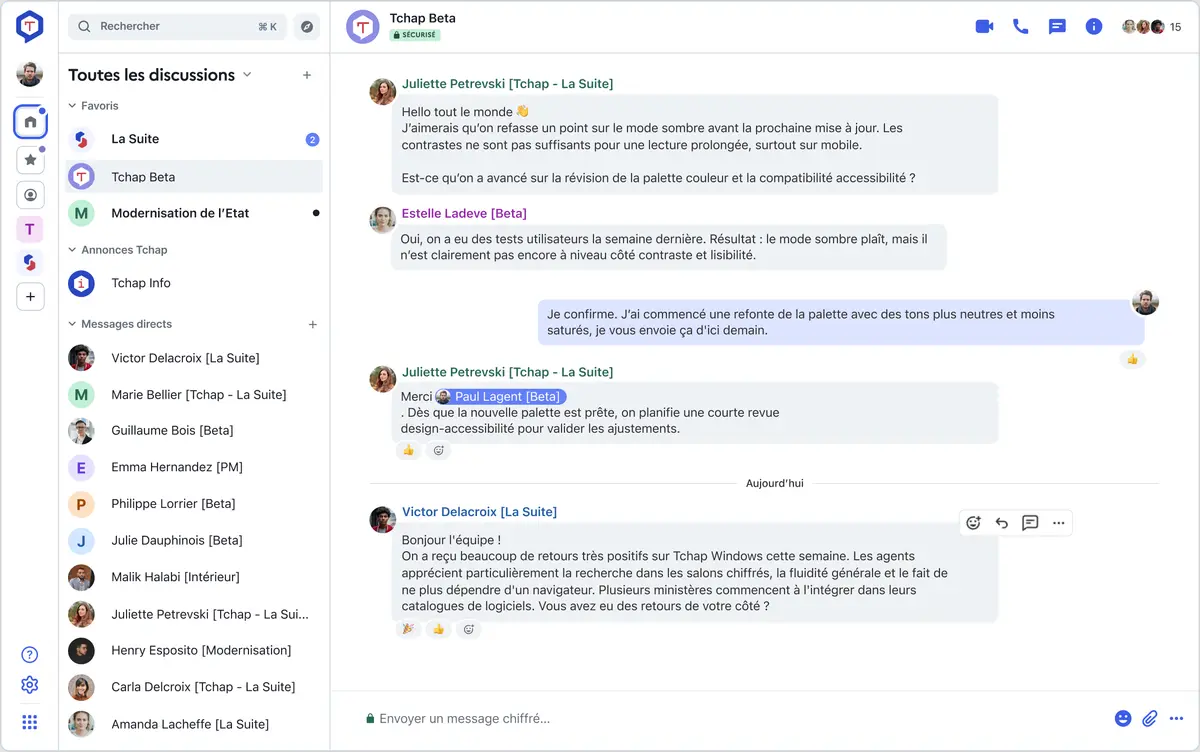
Task: Toggle thumbs up reaction on Victor's message
Action: pyautogui.click(x=438, y=630)
